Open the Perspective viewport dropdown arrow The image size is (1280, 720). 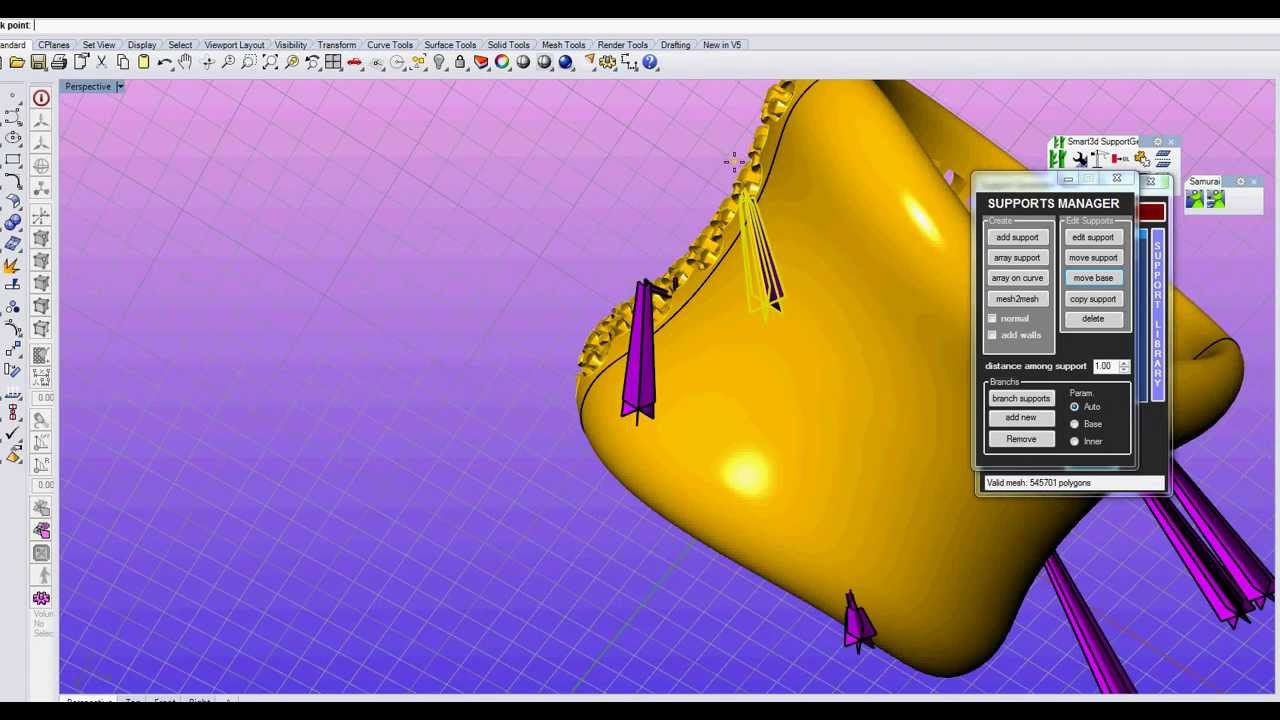[x=120, y=87]
